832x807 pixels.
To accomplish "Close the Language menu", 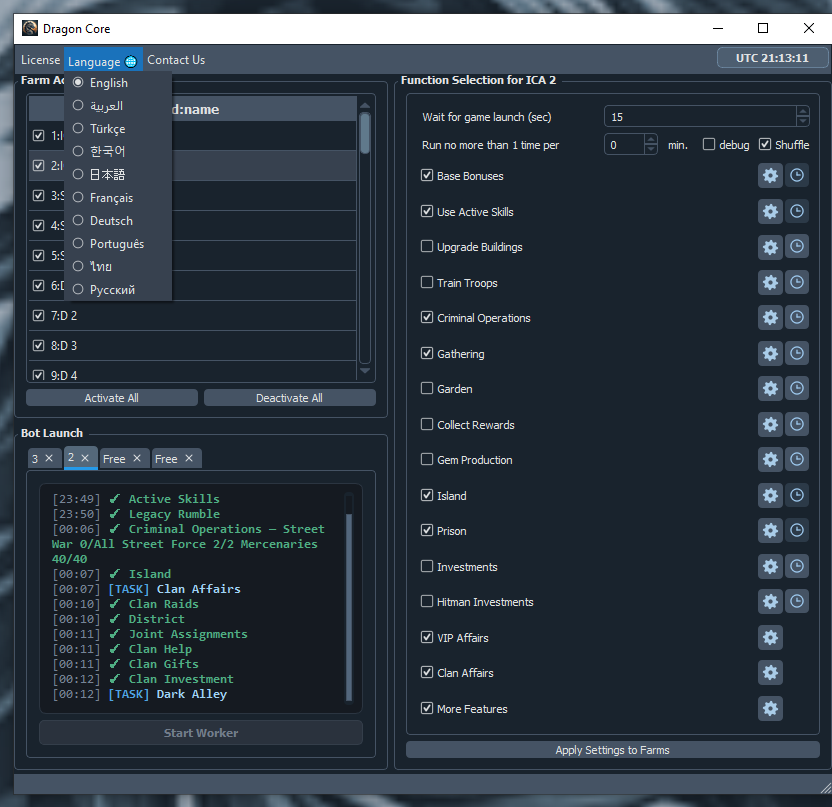I will [103, 61].
